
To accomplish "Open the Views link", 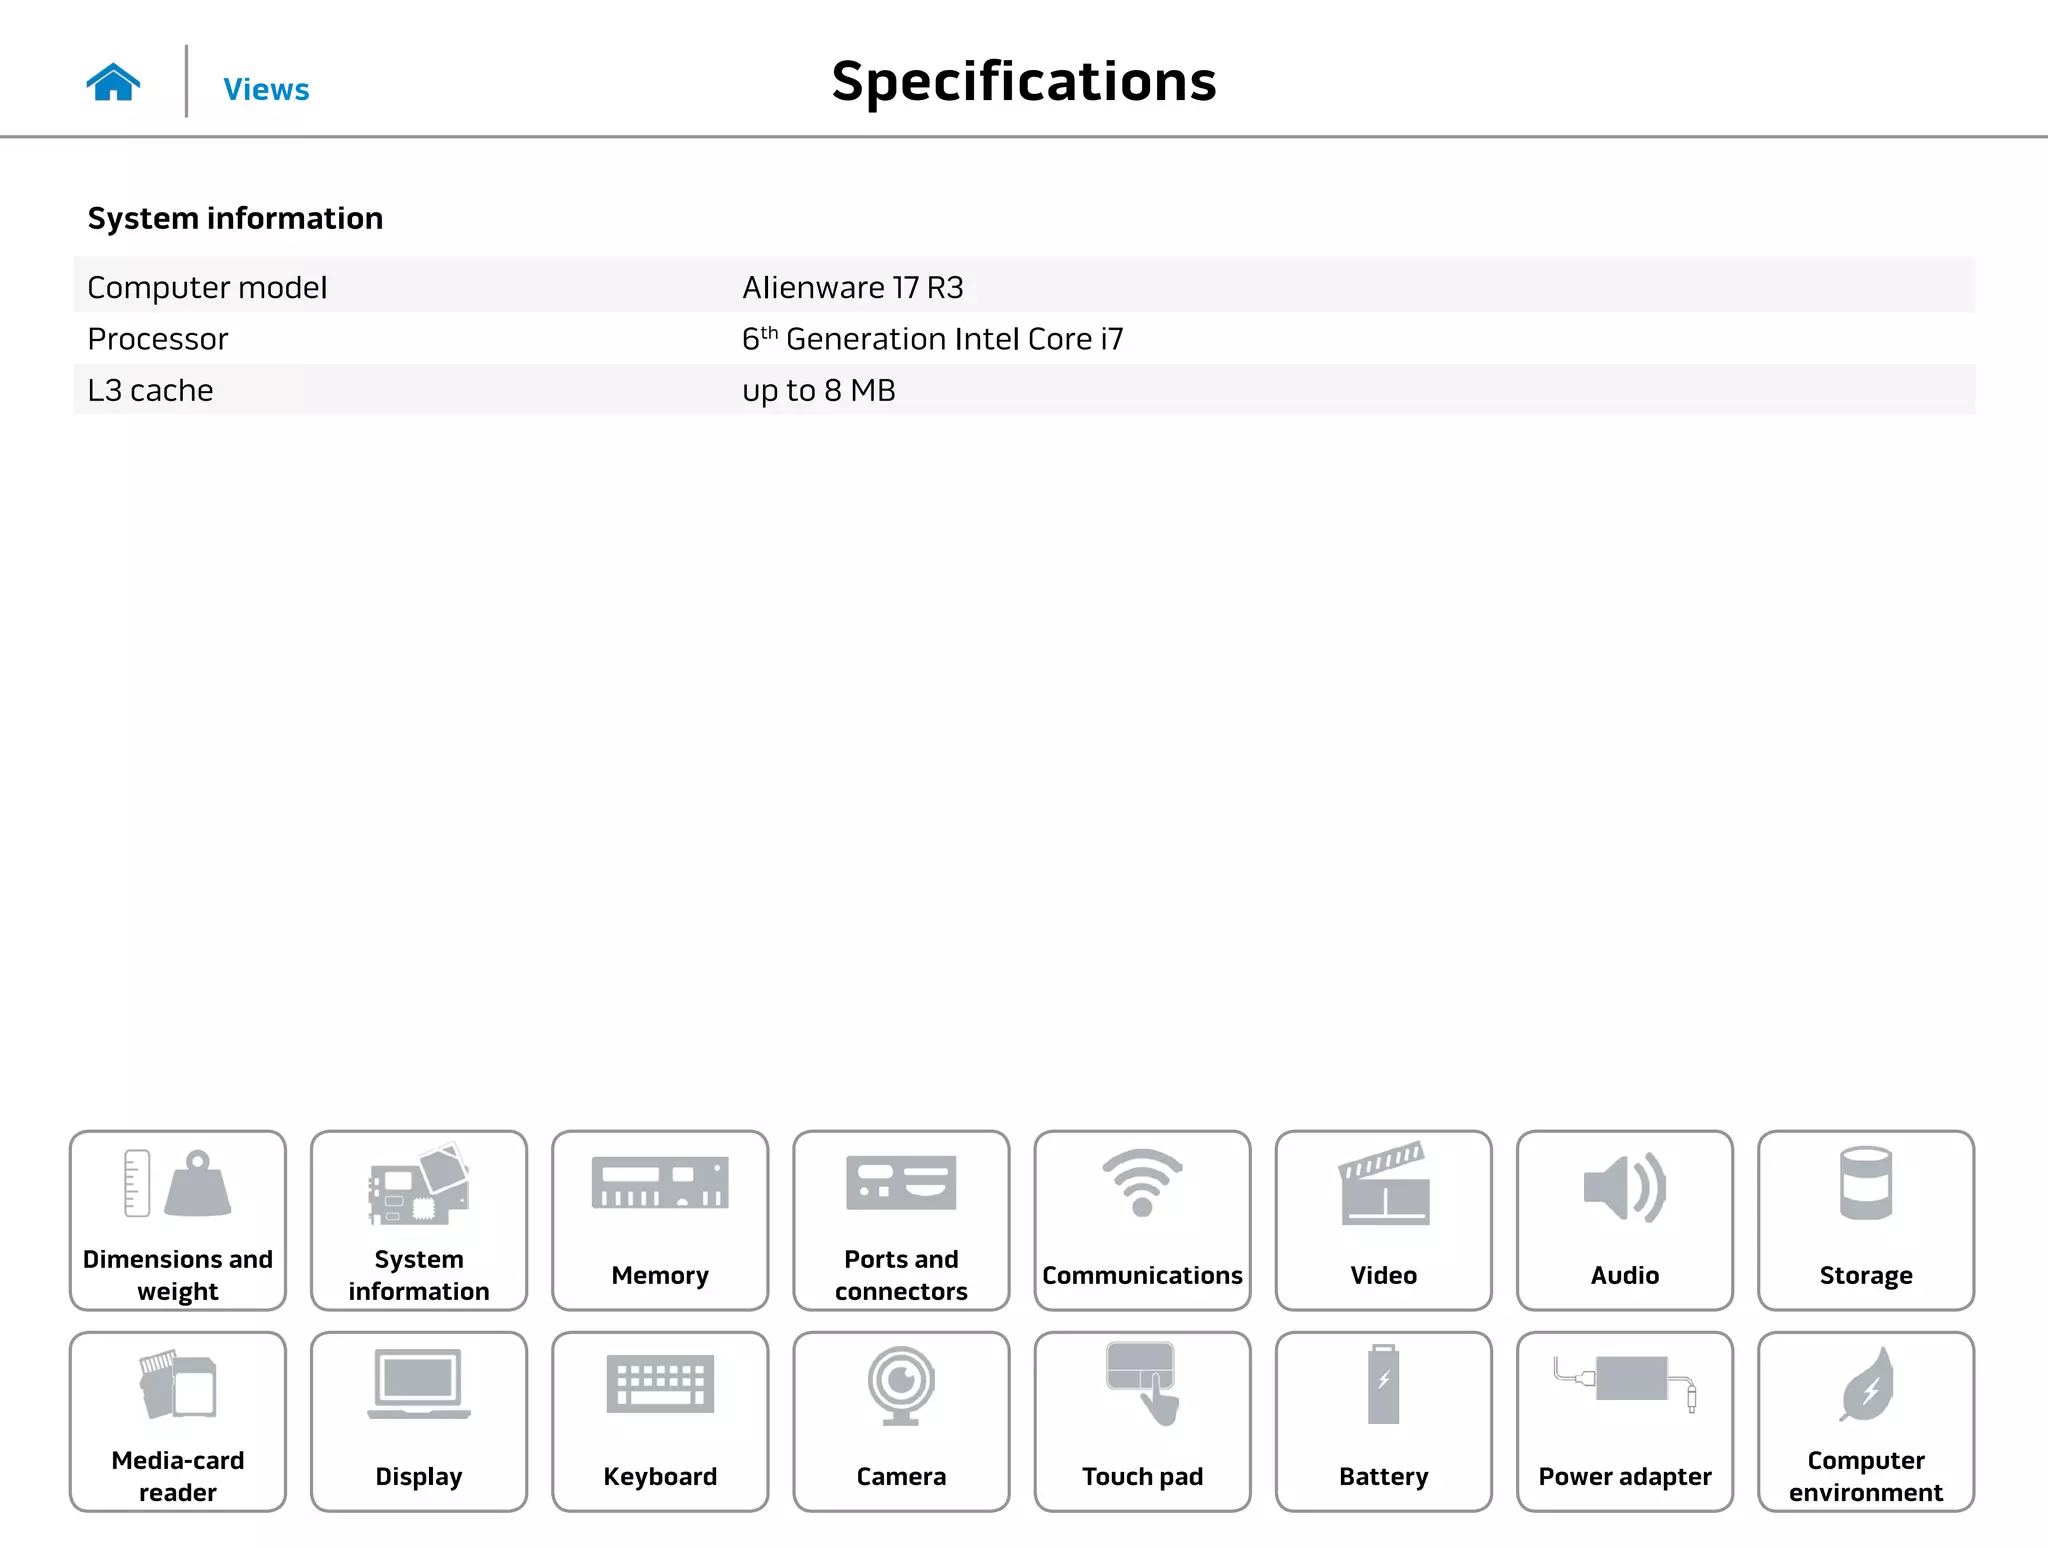I will pyautogui.click(x=266, y=89).
